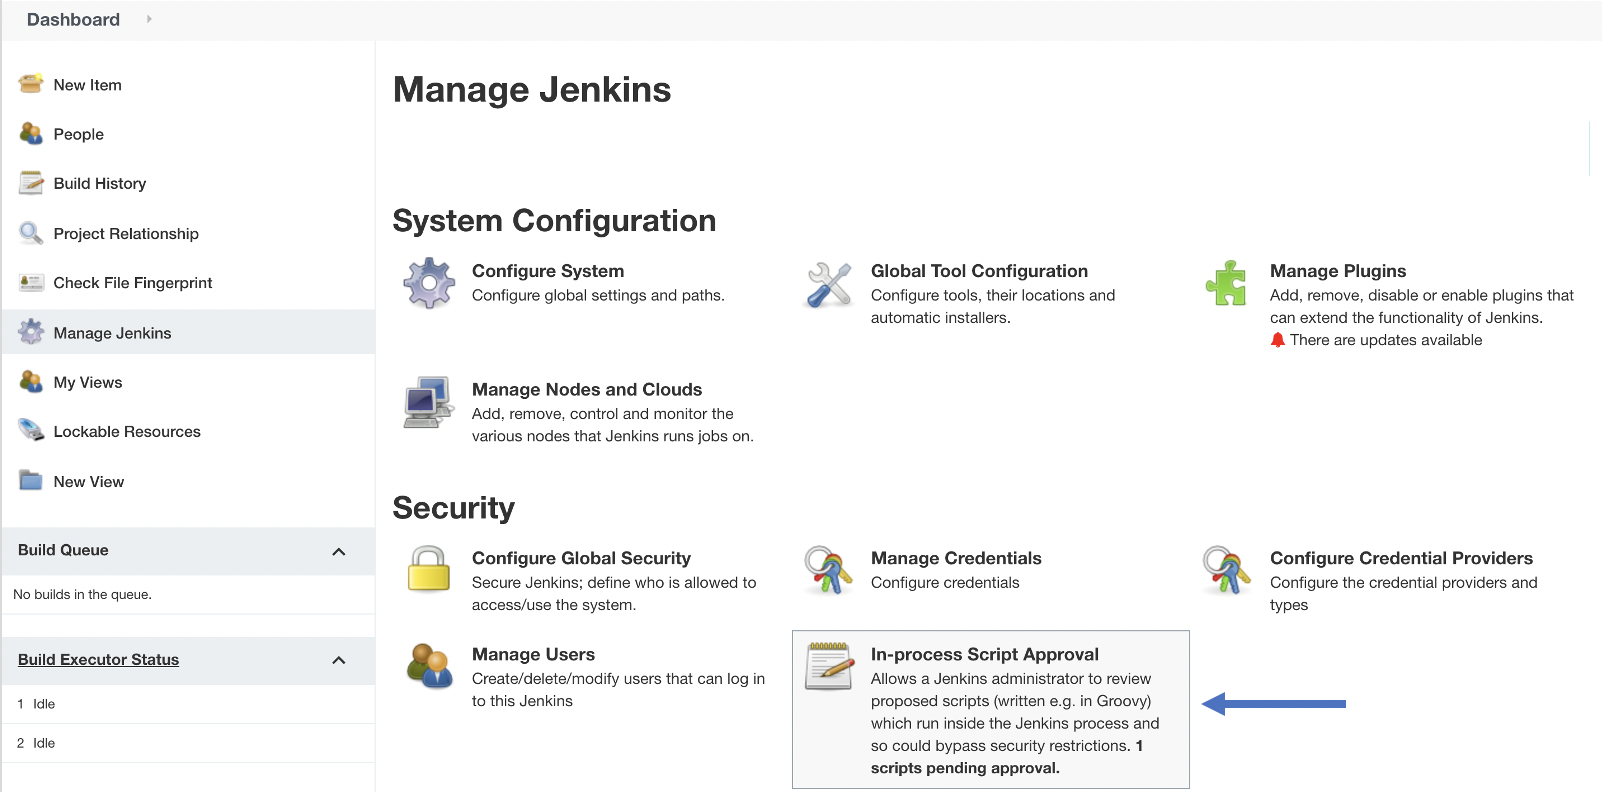Click the In-process Script Approval notepad icon
The height and width of the screenshot is (792, 1602).
(830, 666)
